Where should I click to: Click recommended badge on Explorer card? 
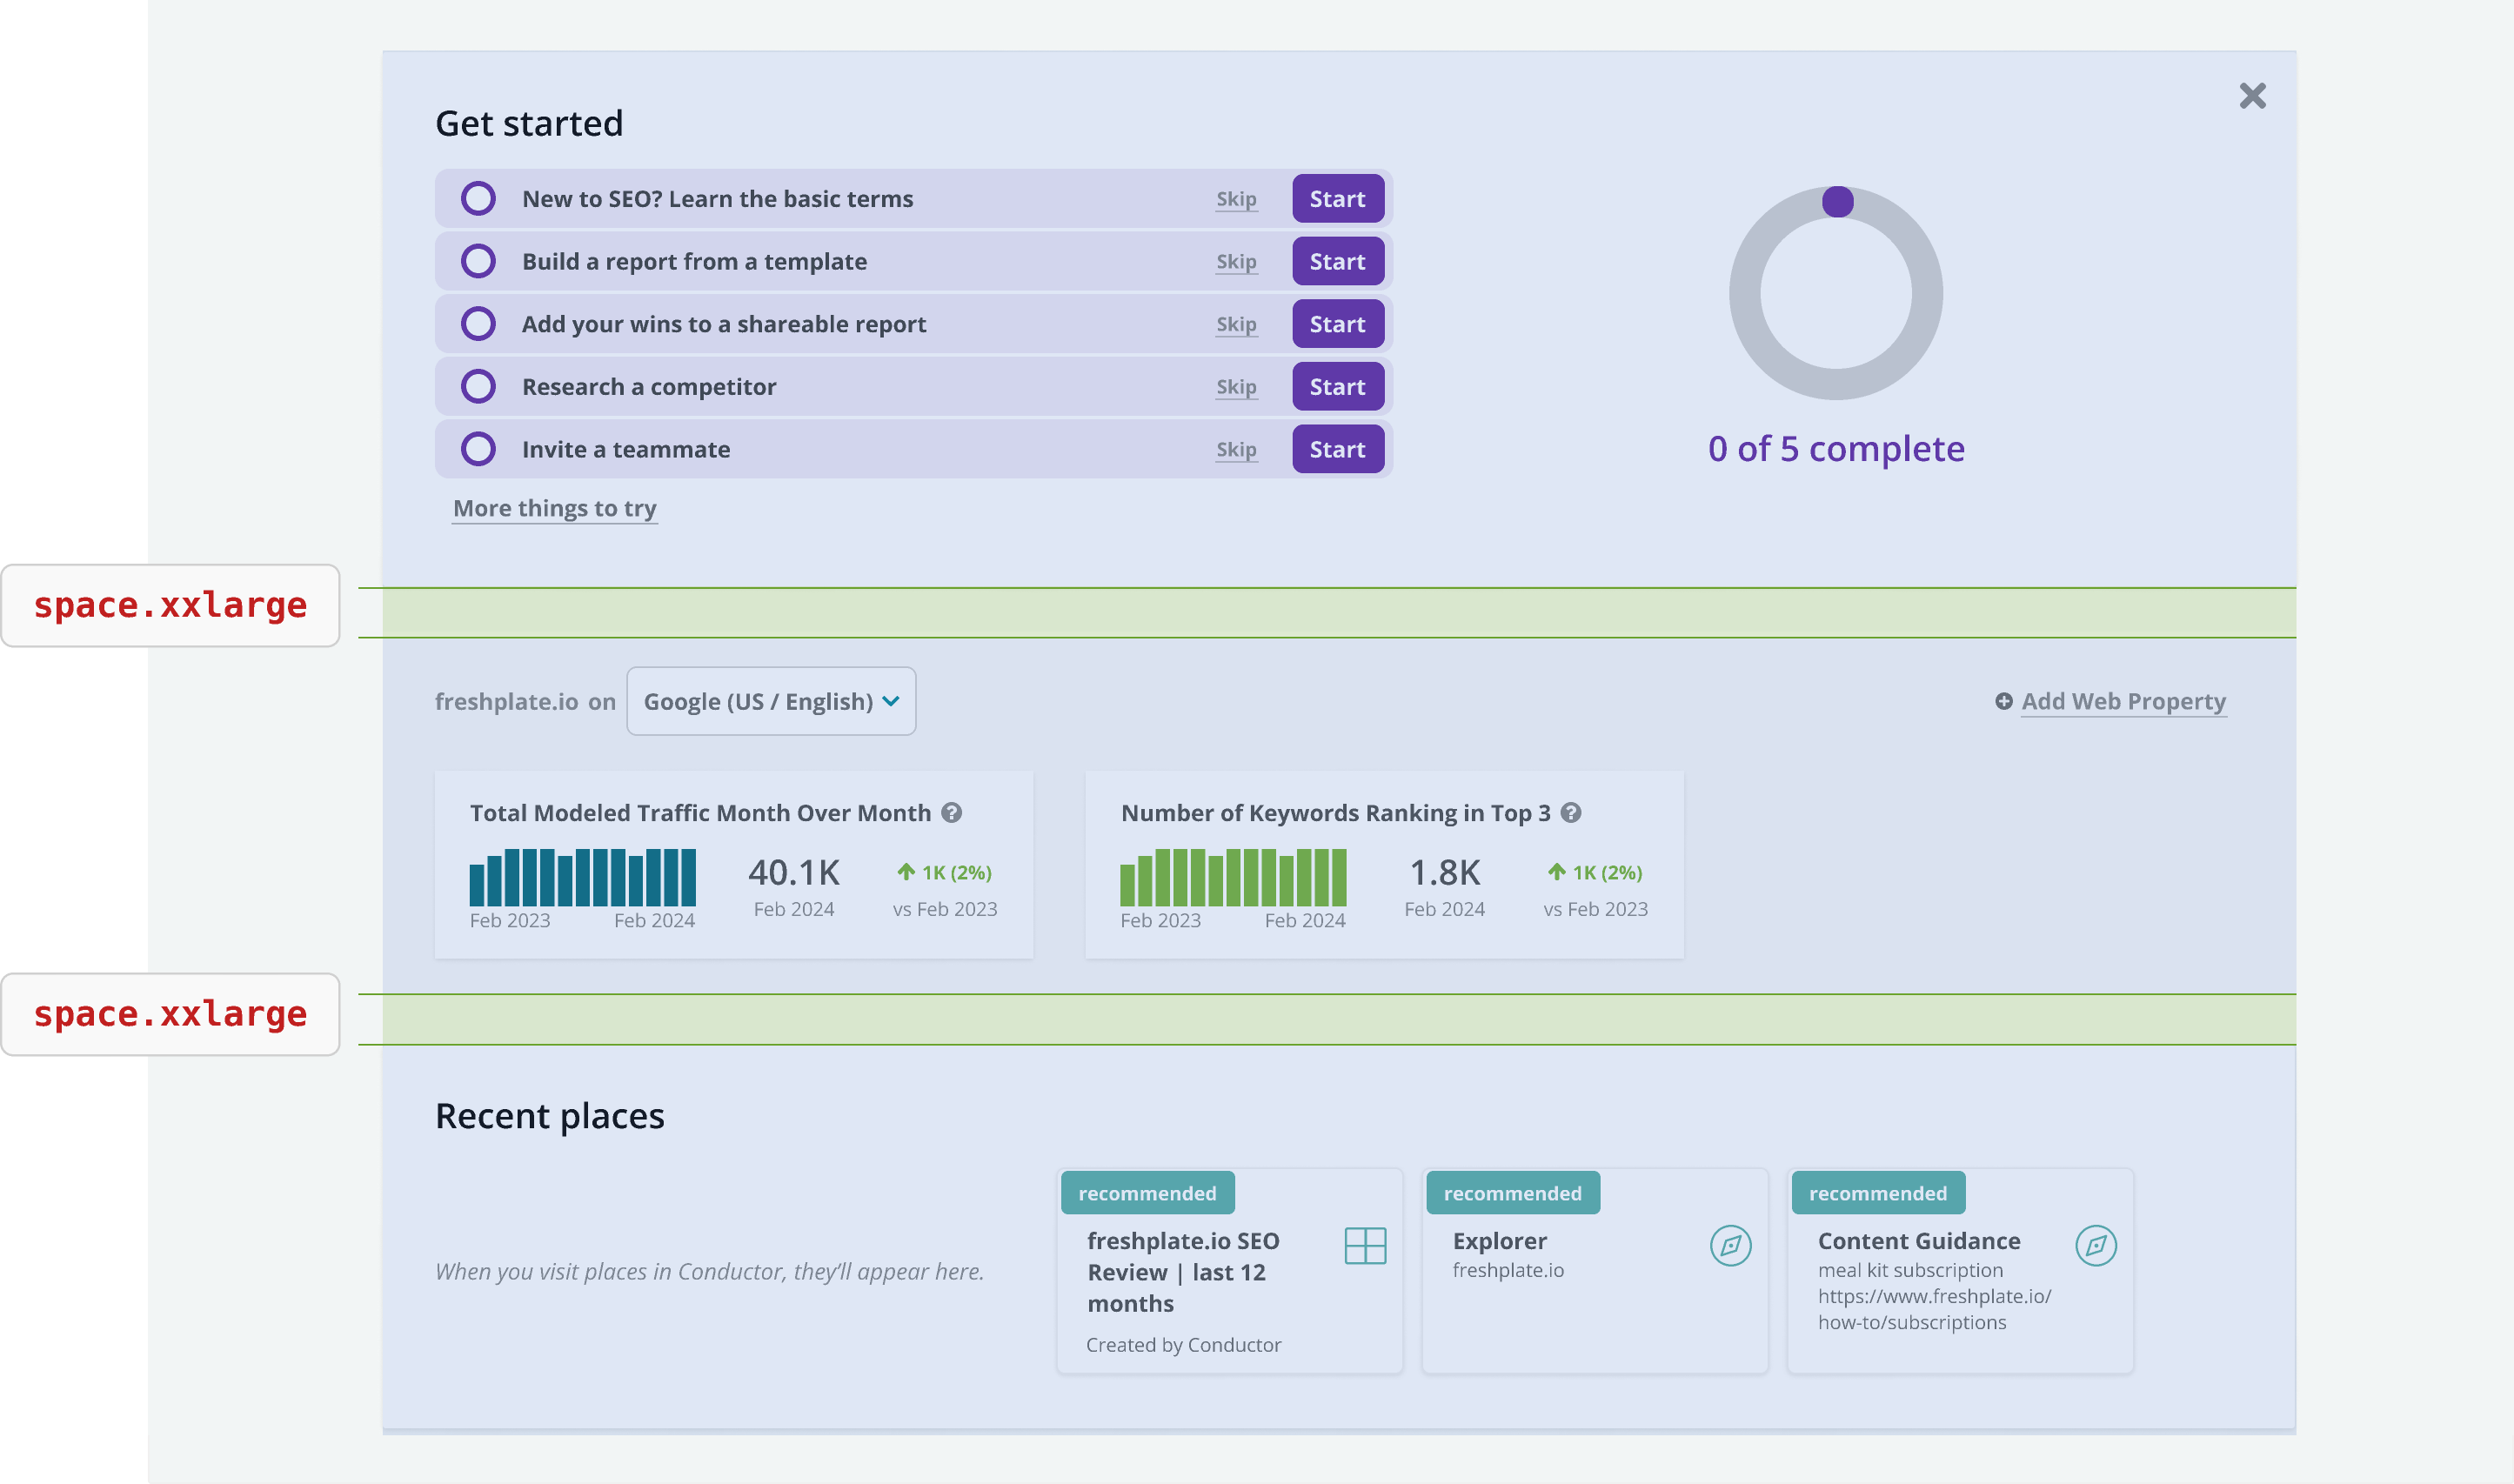click(1513, 1193)
